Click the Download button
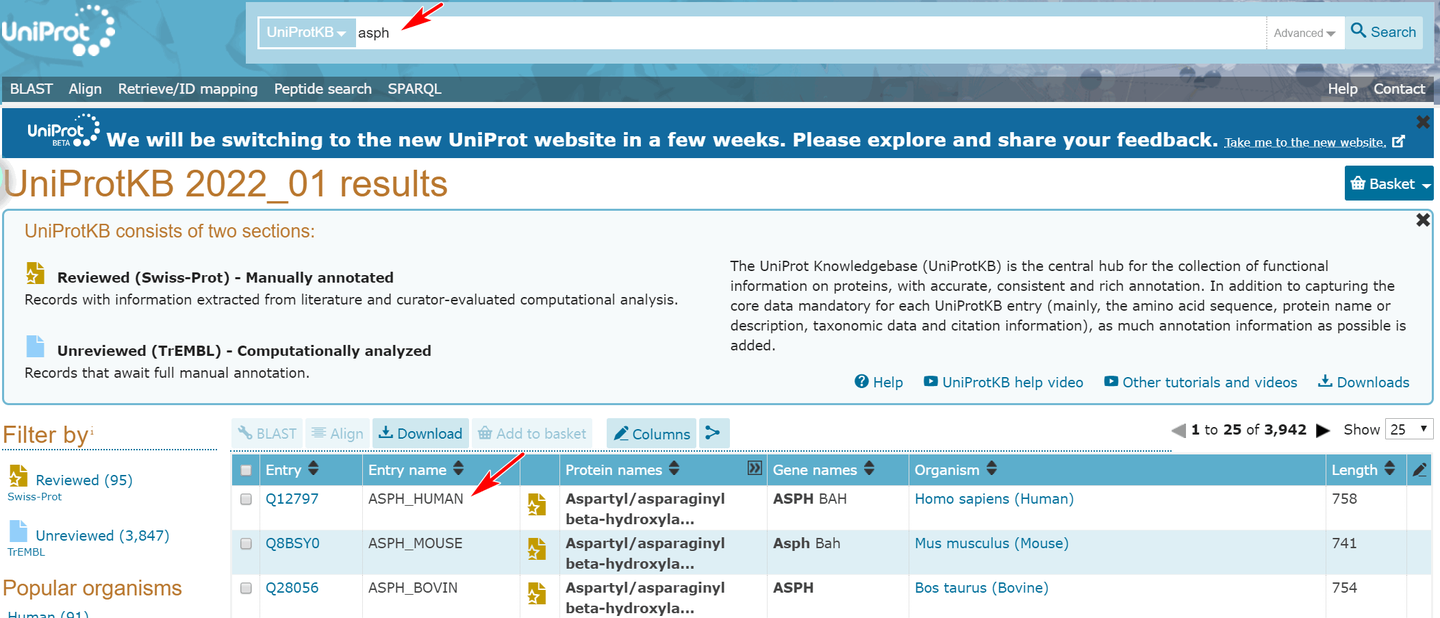Viewport: 1440px width, 618px height. tap(420, 433)
